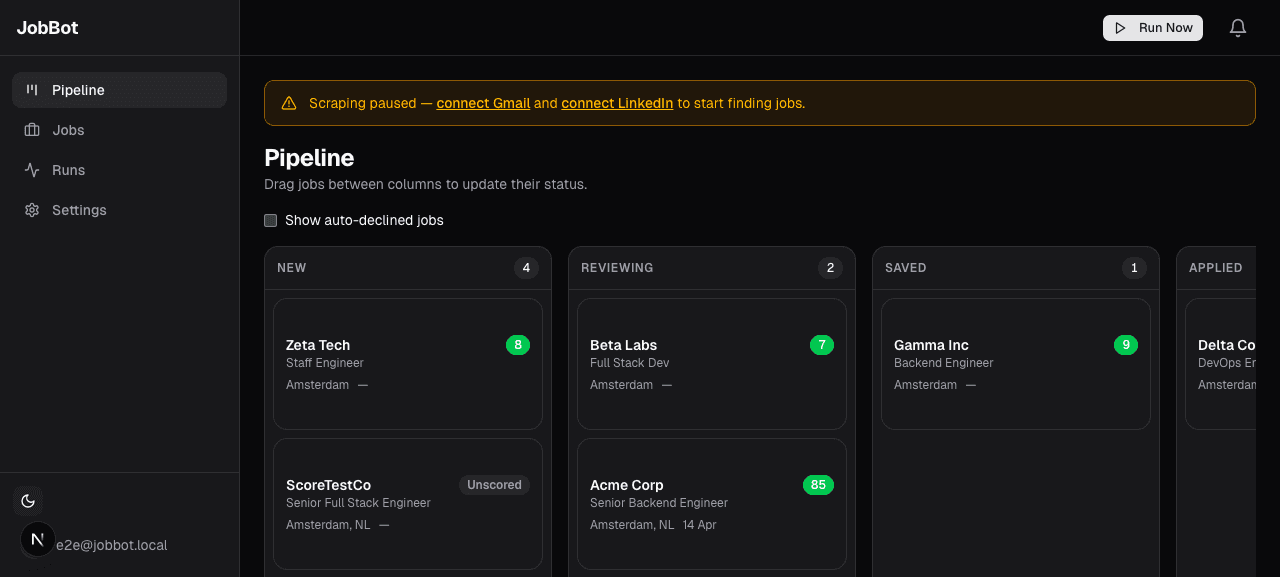The width and height of the screenshot is (1280, 577).
Task: Click the Pipeline kanban icon in sidebar
Action: [x=32, y=90]
